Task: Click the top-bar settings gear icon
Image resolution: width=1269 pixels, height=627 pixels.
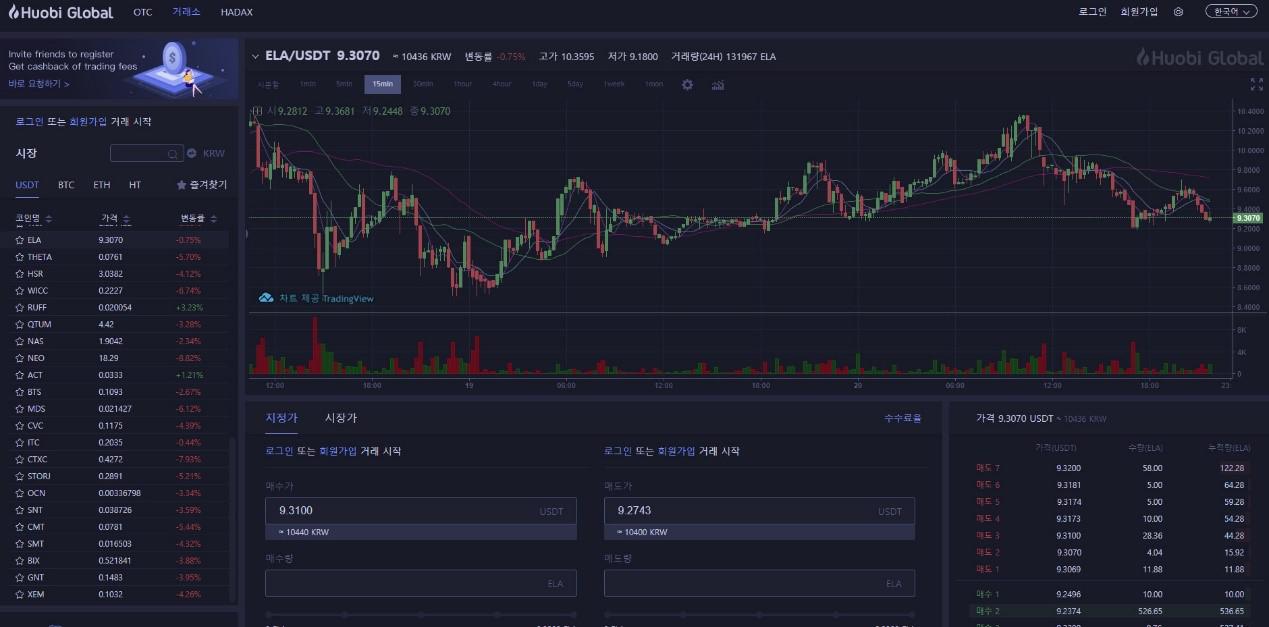Action: click(x=1178, y=12)
